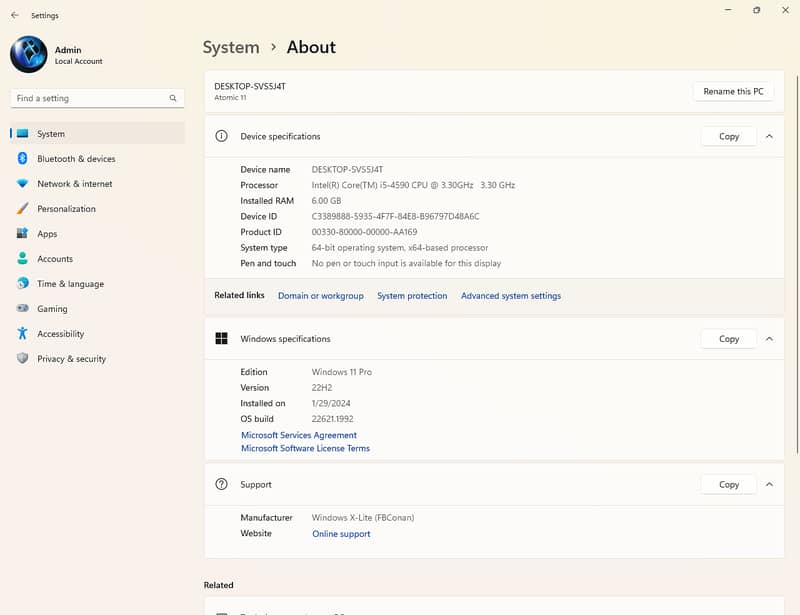
Task: Open Microsoft Software License Terms link
Action: [x=305, y=448]
